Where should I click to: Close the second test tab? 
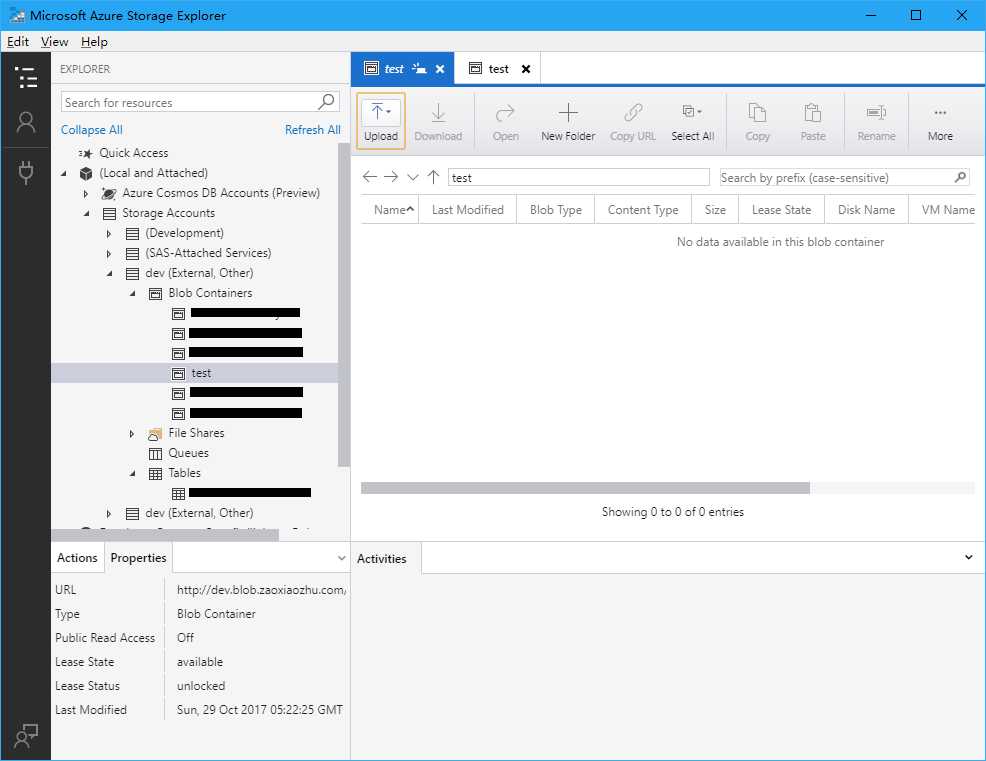click(526, 69)
